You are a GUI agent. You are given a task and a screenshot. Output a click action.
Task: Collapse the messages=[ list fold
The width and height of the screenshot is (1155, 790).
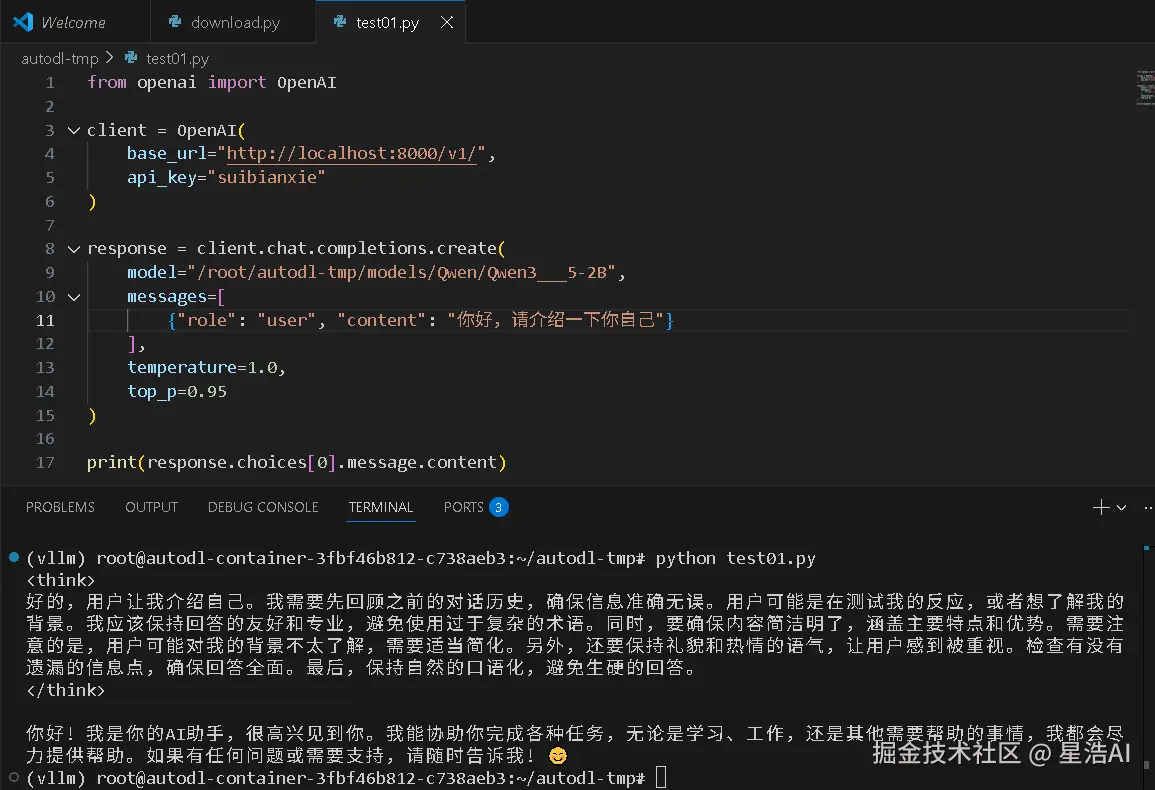pyautogui.click(x=74, y=297)
